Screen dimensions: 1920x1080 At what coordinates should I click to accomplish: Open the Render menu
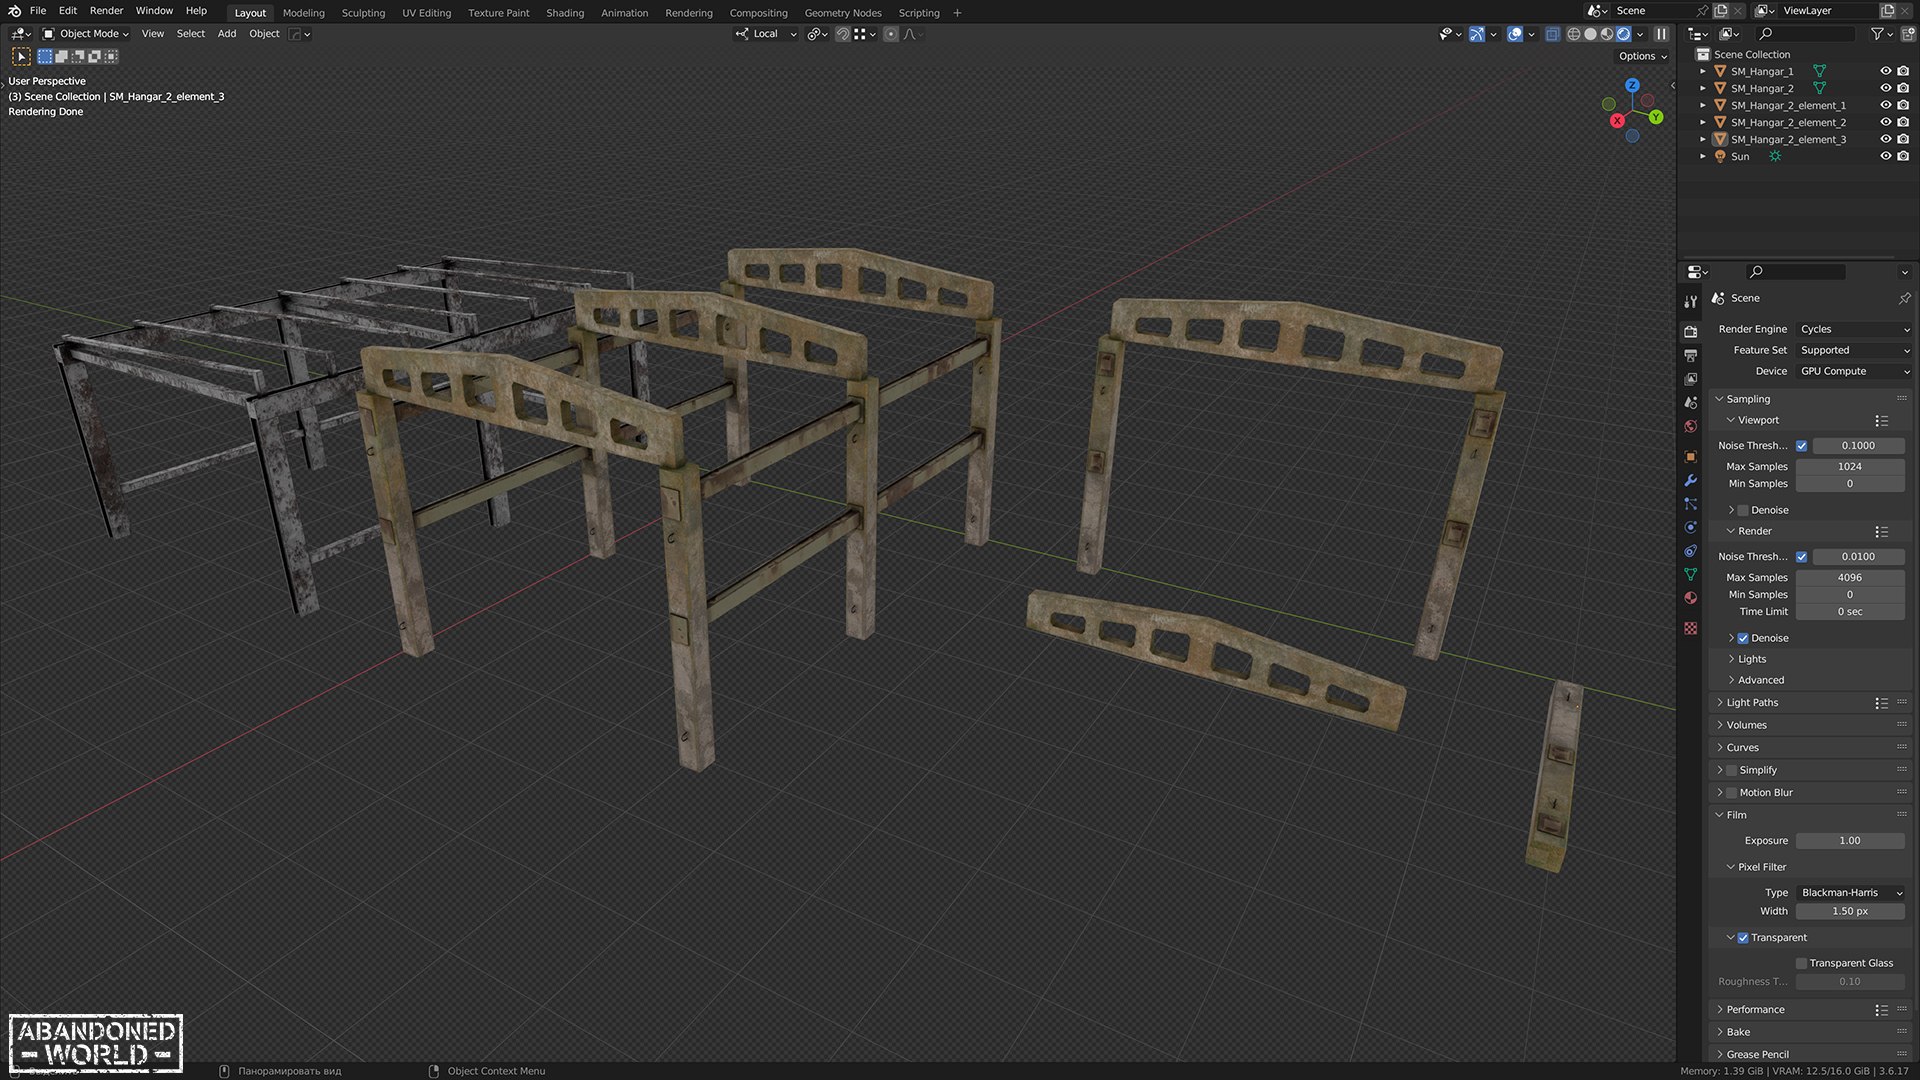click(107, 11)
